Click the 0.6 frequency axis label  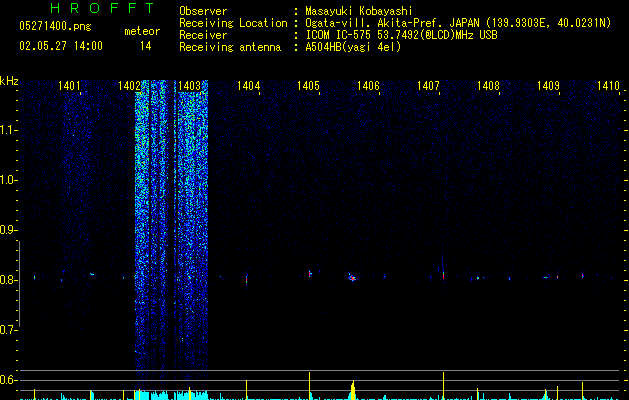point(8,380)
